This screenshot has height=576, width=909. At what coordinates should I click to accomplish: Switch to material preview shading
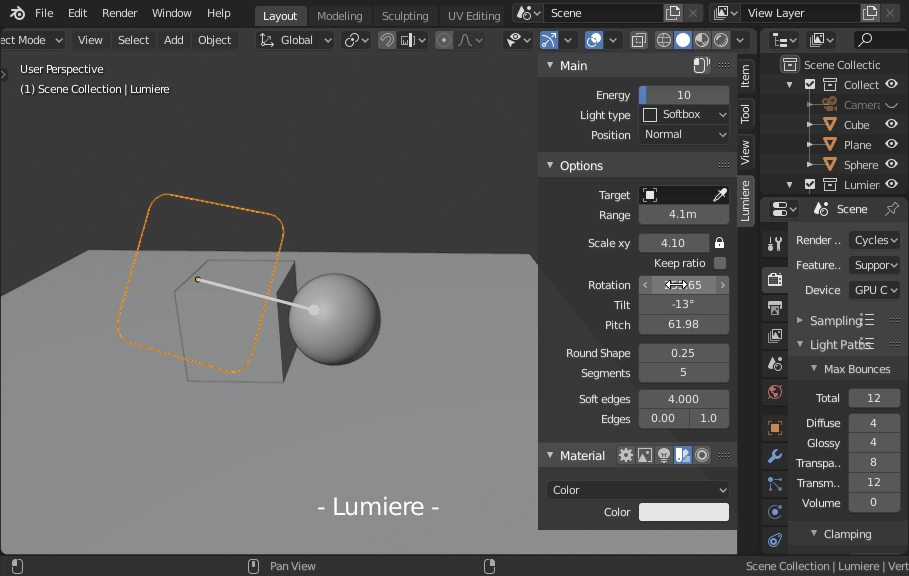[x=702, y=40]
